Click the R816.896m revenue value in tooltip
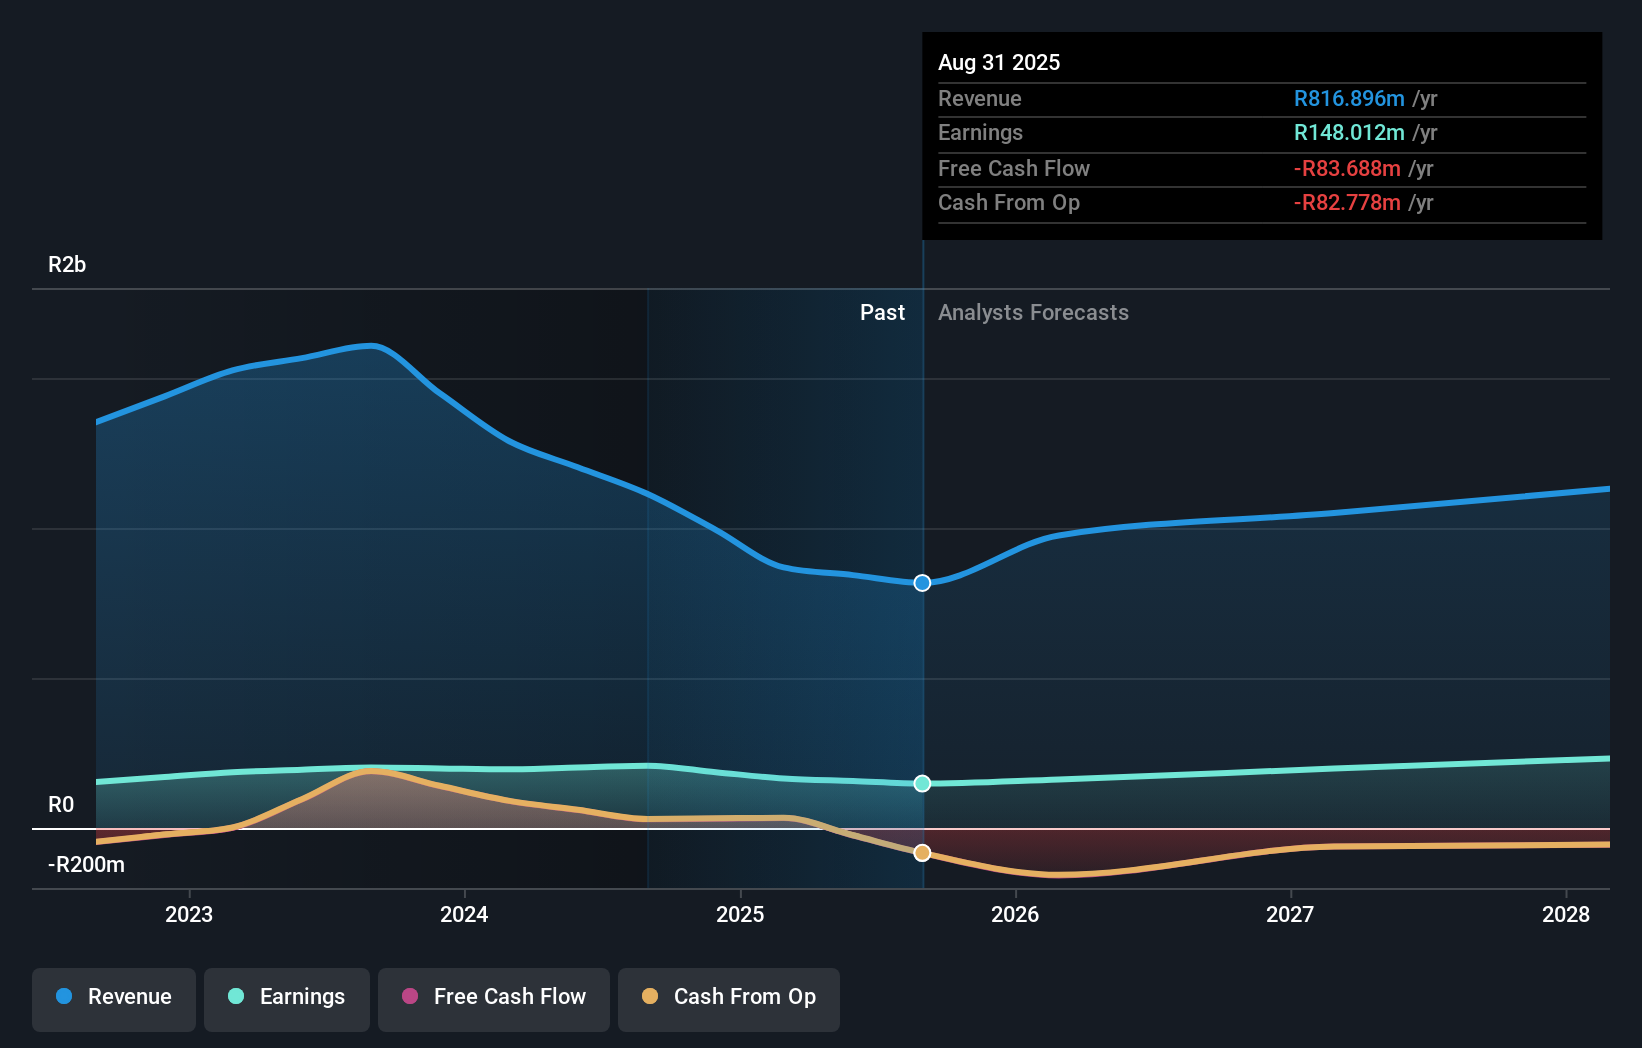This screenshot has height=1048, width=1642. (x=1349, y=99)
